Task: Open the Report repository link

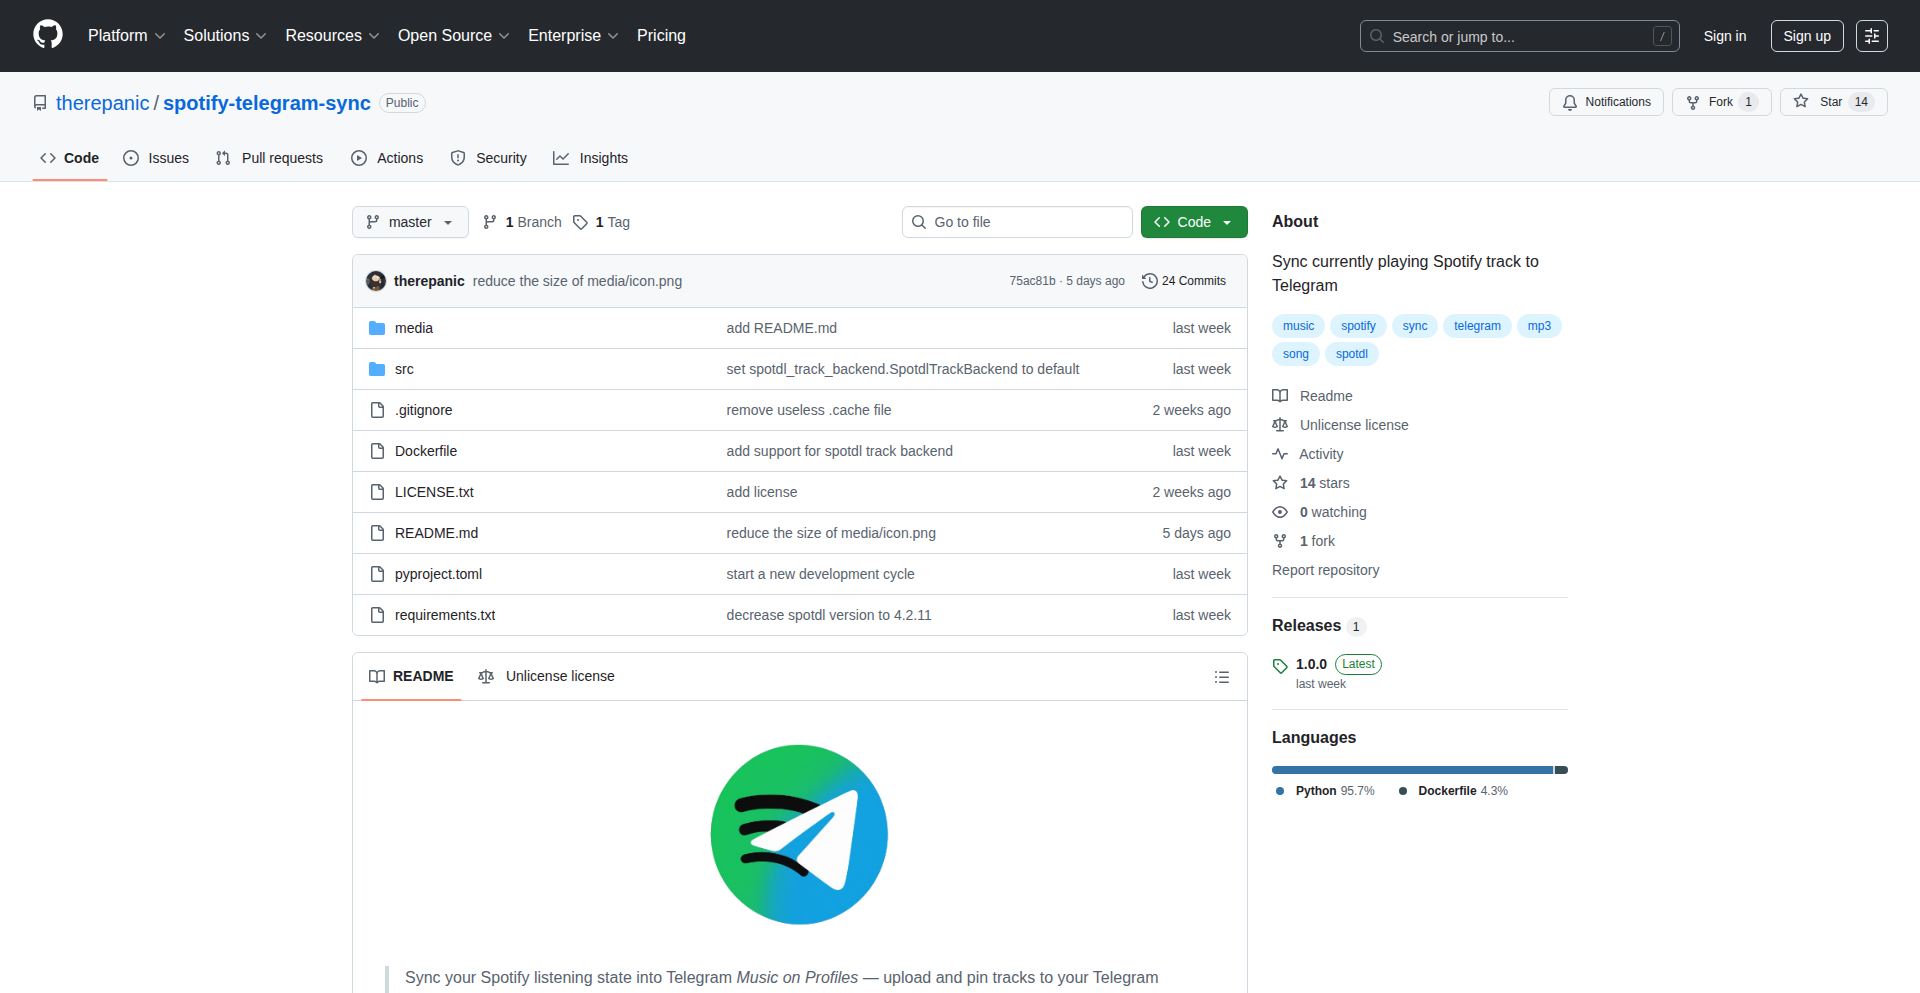Action: point(1325,570)
